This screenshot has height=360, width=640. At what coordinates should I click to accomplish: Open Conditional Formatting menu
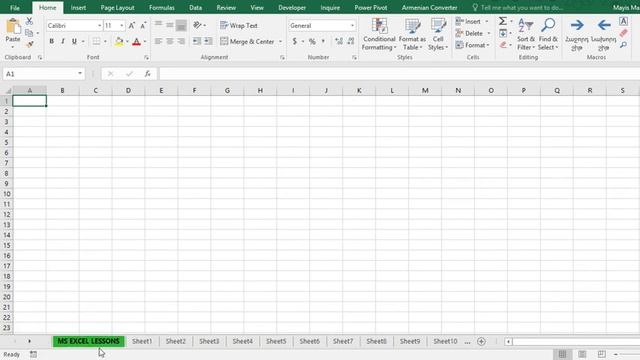pyautogui.click(x=379, y=34)
